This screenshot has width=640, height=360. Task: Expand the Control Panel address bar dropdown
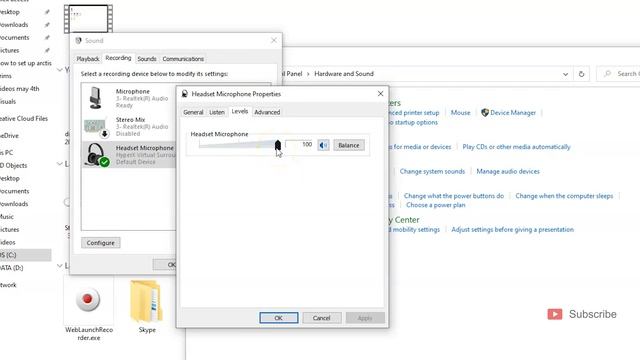(565, 74)
